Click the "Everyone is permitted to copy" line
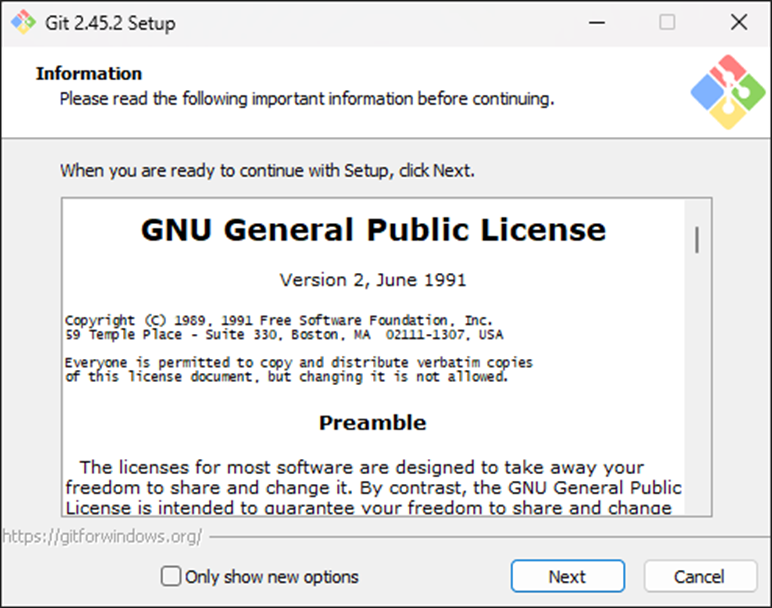 pyautogui.click(x=298, y=362)
